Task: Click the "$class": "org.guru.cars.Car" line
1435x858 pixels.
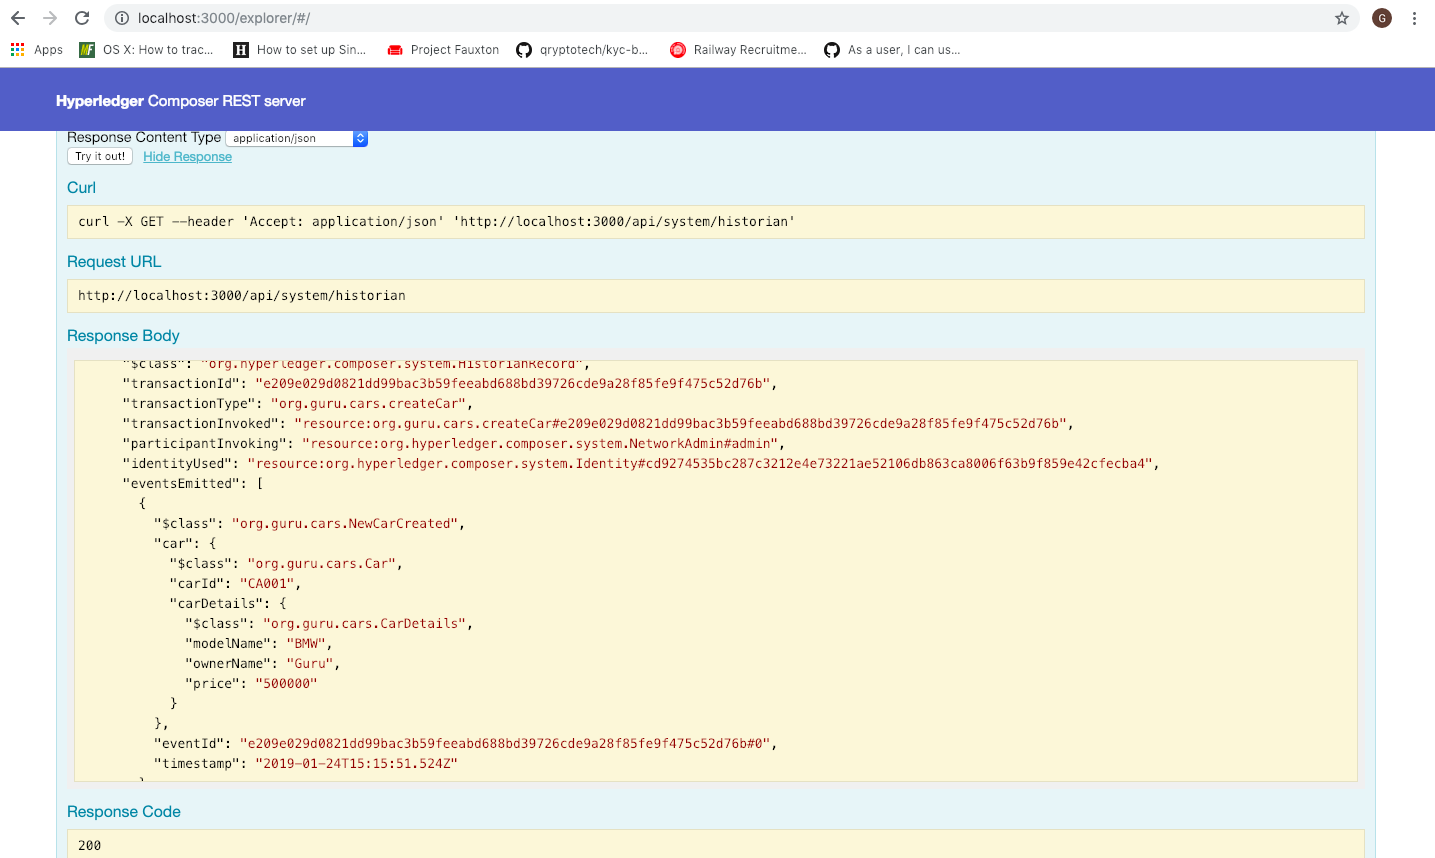Action: 286,564
